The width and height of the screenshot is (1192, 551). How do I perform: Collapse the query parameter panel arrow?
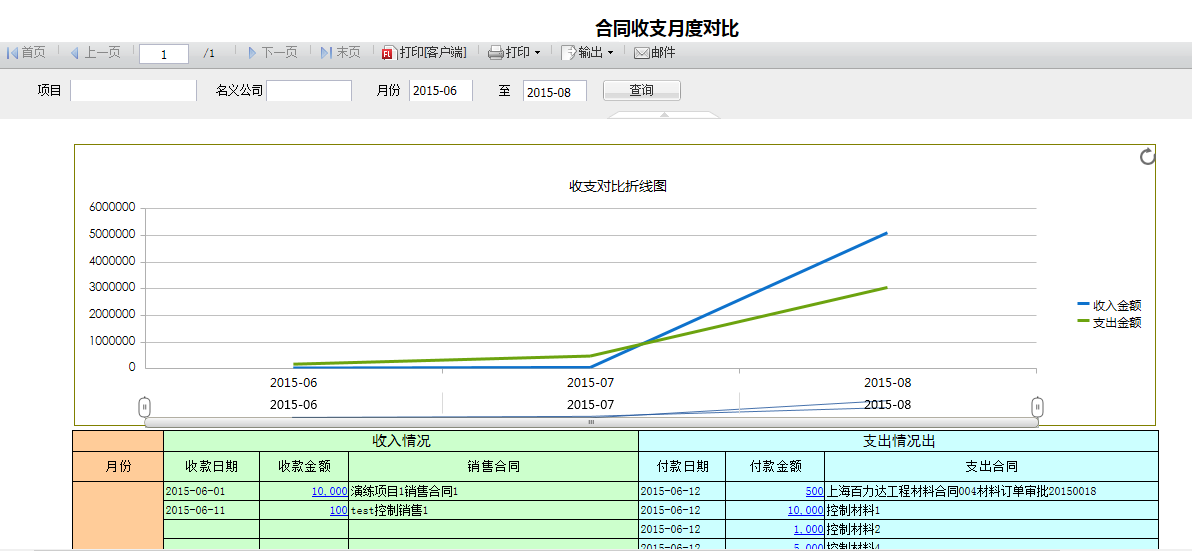point(664,115)
